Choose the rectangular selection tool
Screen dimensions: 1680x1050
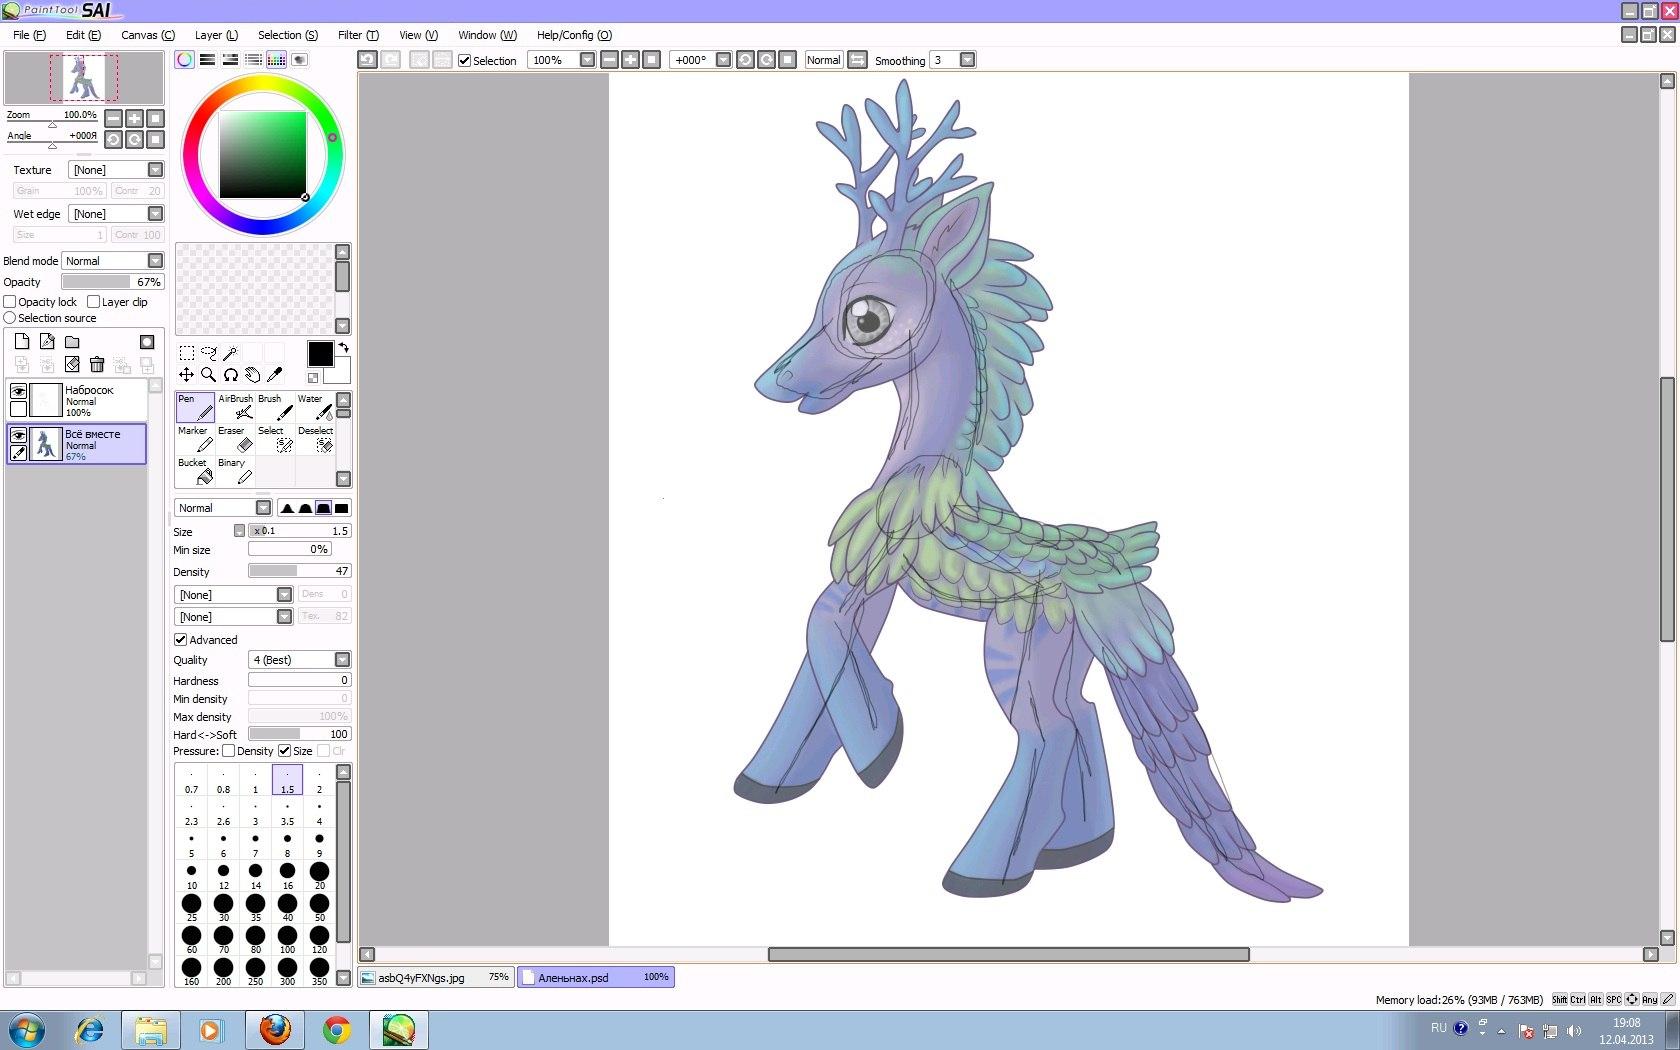(x=187, y=353)
